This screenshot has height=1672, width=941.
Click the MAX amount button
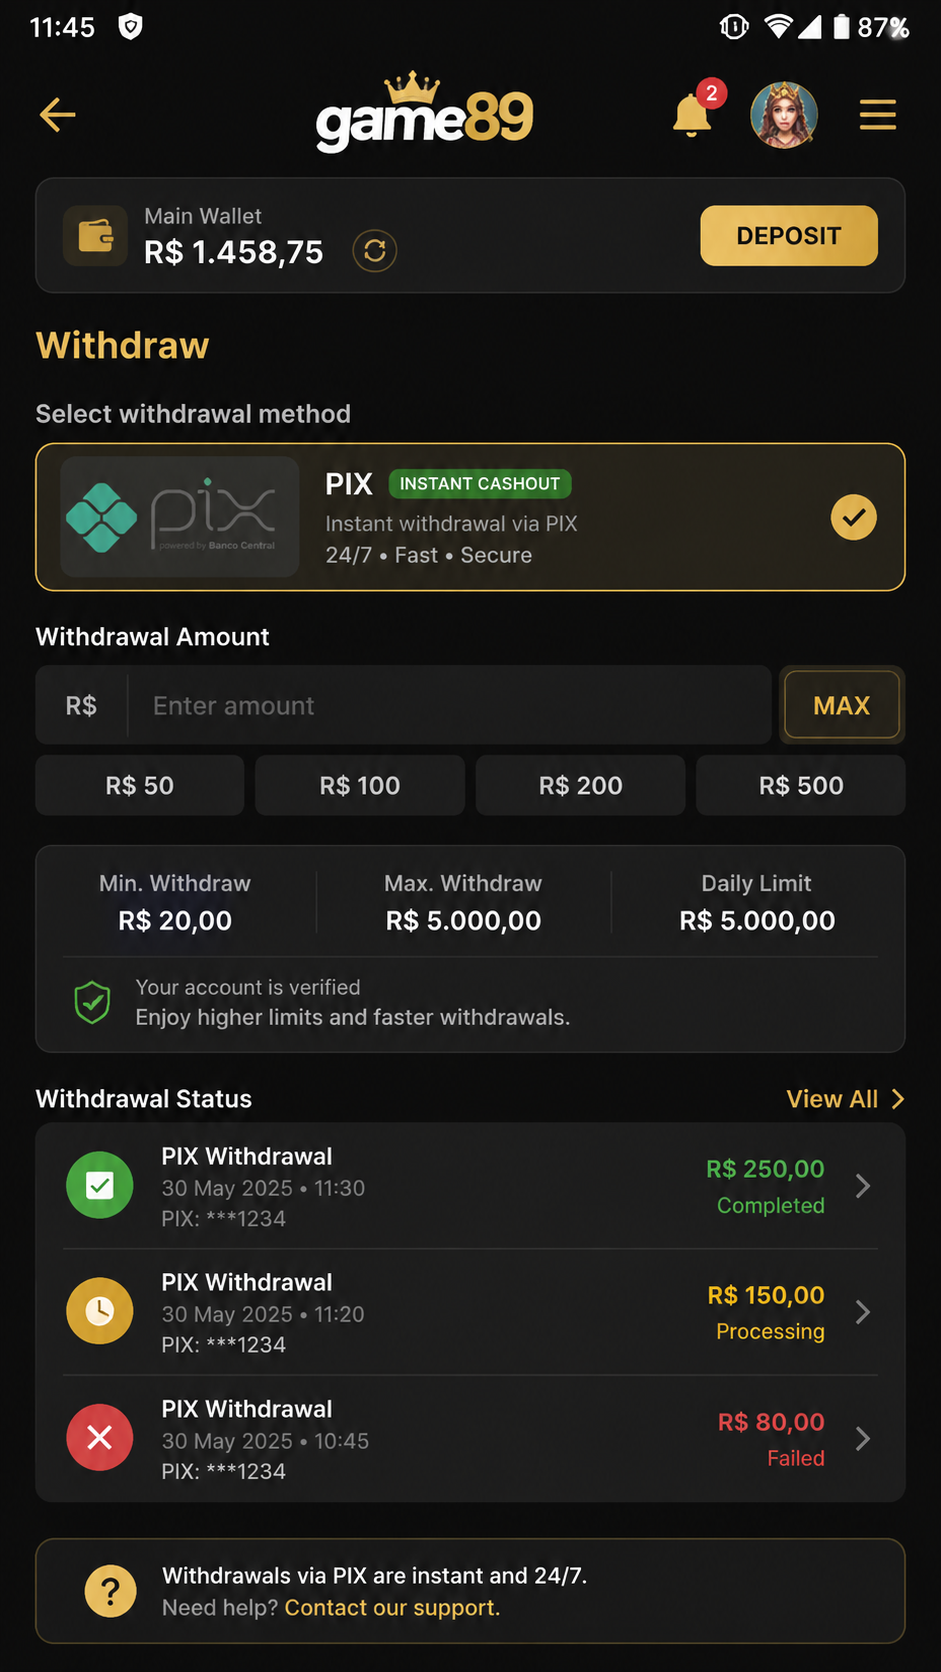842,705
